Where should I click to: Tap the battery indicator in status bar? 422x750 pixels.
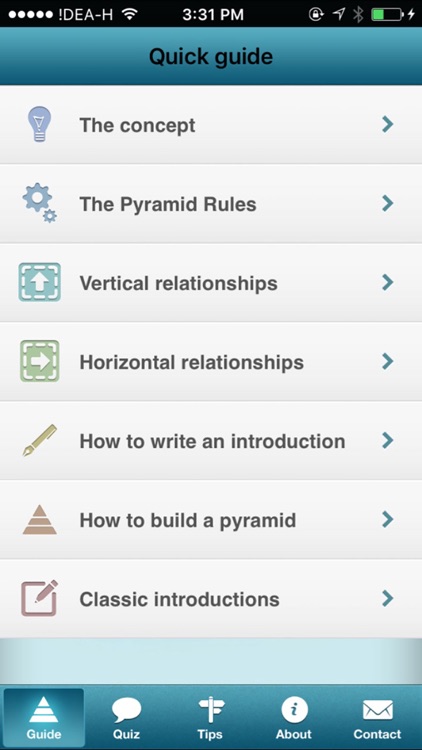coord(387,14)
